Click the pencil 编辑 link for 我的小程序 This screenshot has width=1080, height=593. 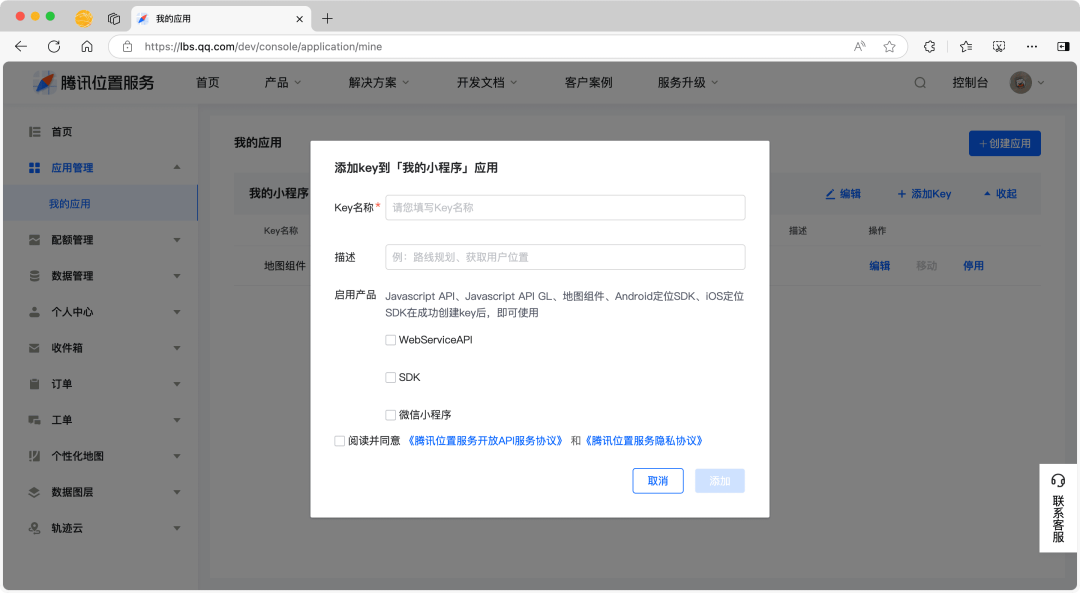pyautogui.click(x=843, y=194)
